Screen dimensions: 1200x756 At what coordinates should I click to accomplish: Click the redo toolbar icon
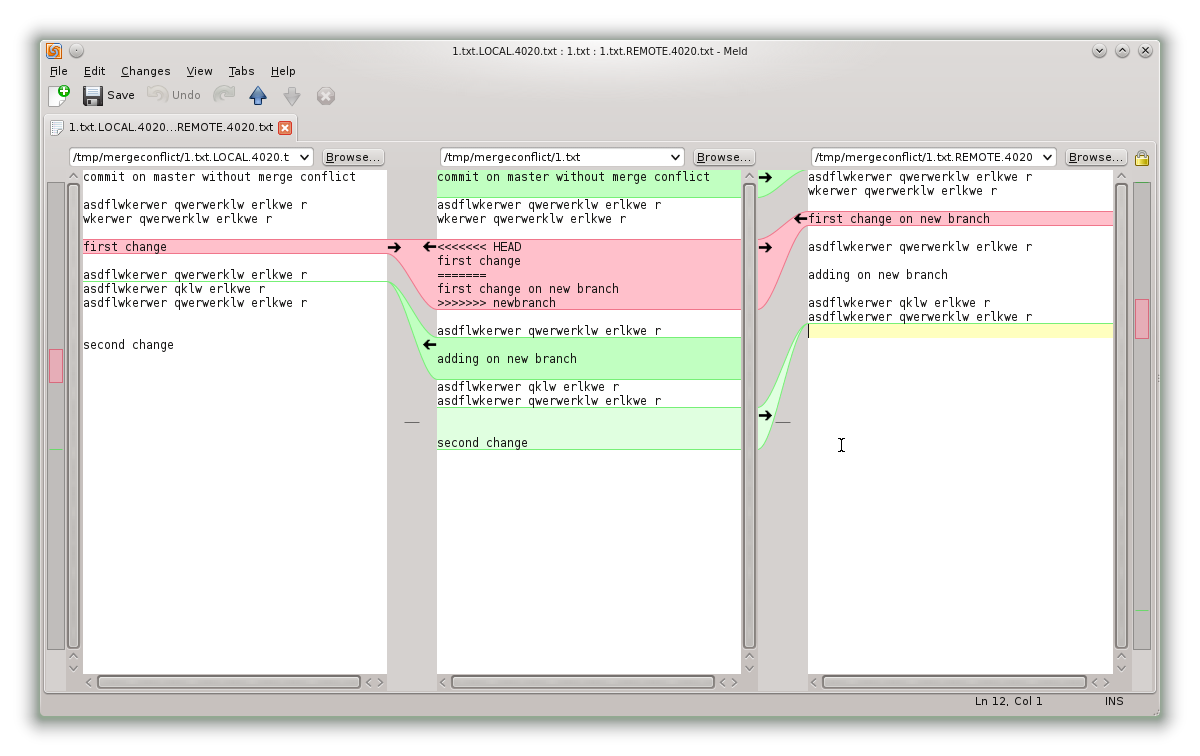click(223, 95)
